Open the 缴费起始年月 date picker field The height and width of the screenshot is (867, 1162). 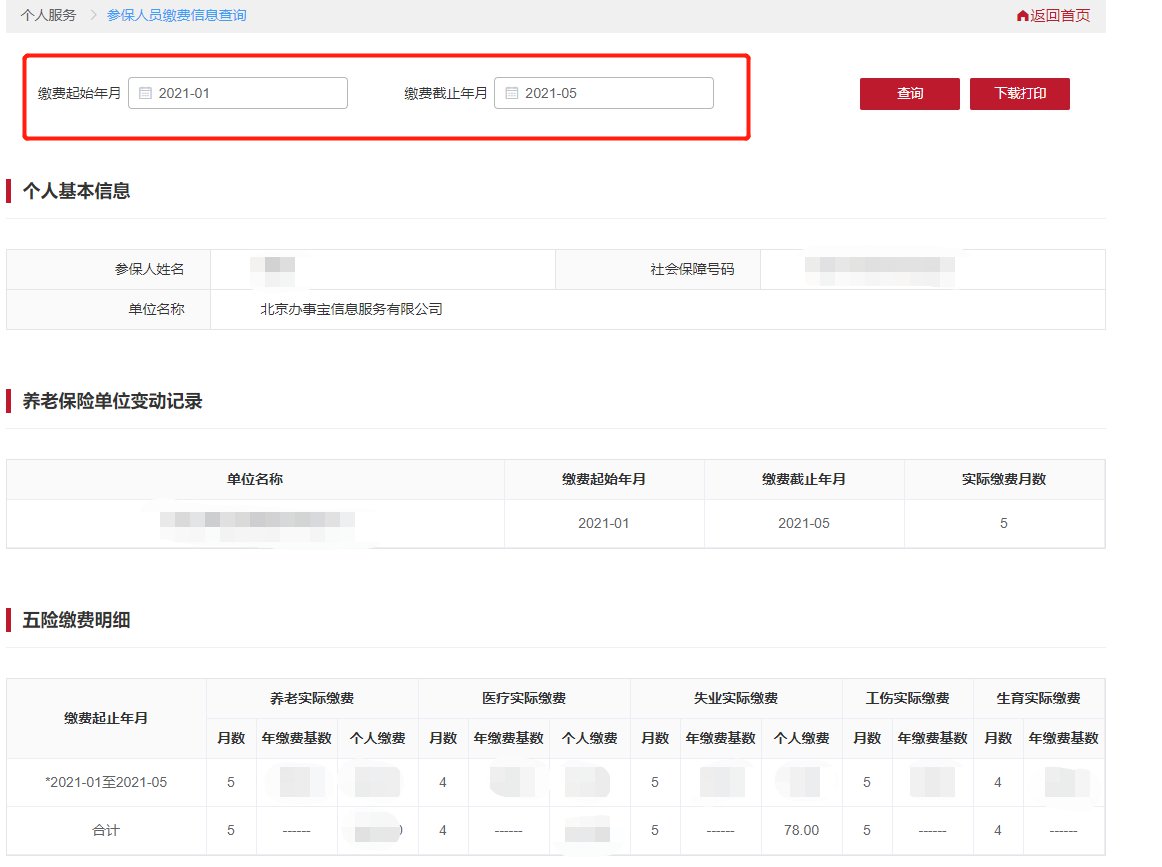coord(238,93)
